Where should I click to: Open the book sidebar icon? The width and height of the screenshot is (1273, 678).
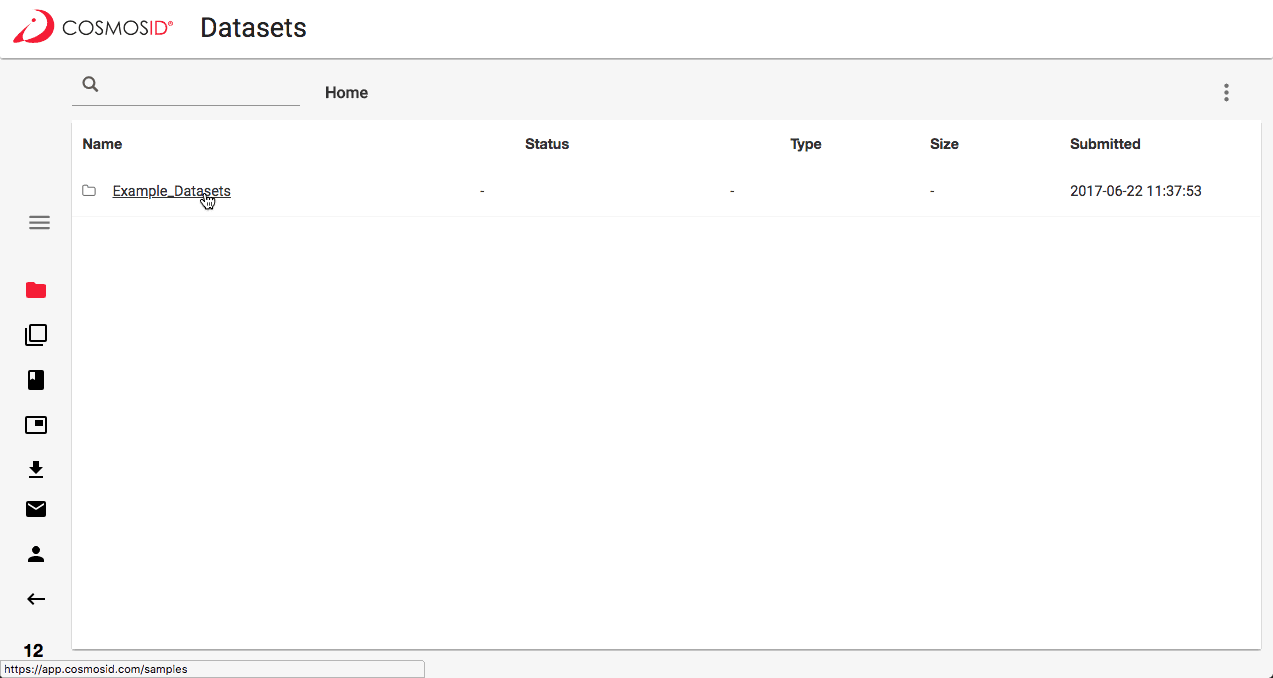tap(36, 380)
